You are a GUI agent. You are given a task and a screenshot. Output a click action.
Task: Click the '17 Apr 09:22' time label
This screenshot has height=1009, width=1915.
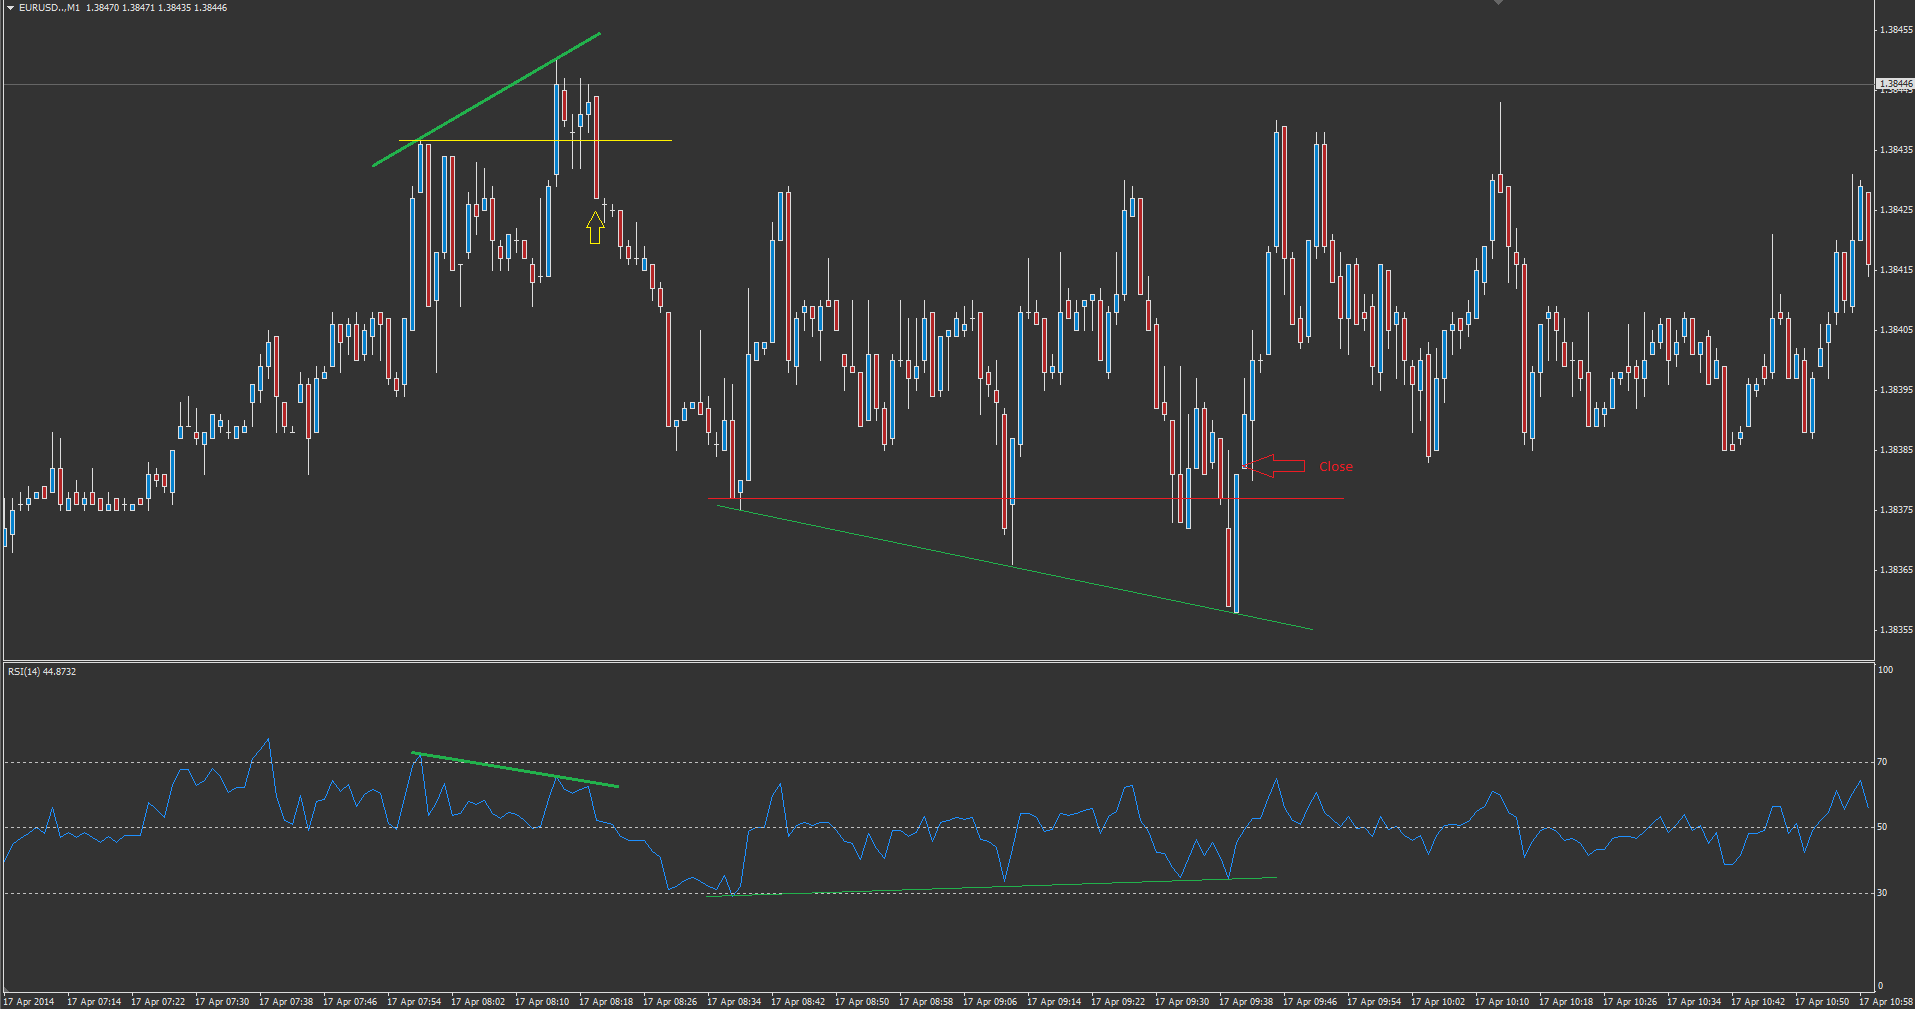(x=1118, y=1001)
